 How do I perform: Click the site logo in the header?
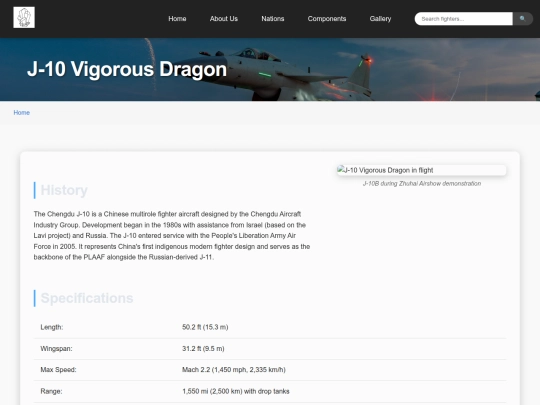(x=24, y=17)
